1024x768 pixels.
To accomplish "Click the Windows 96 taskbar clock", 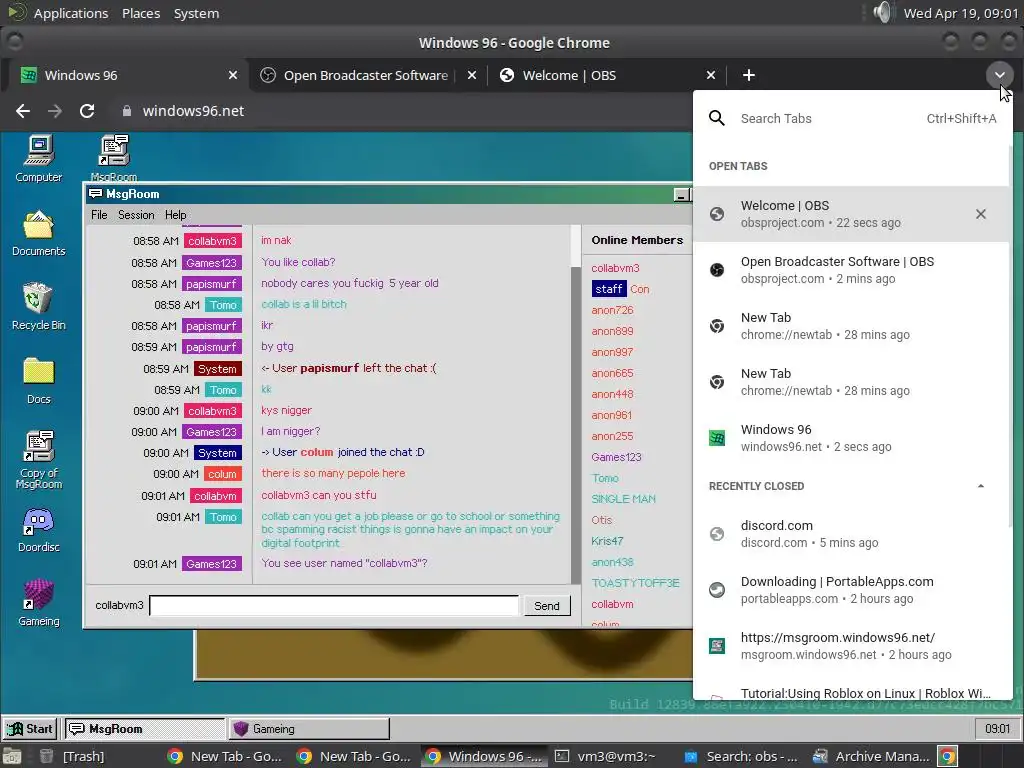I will coord(997,729).
